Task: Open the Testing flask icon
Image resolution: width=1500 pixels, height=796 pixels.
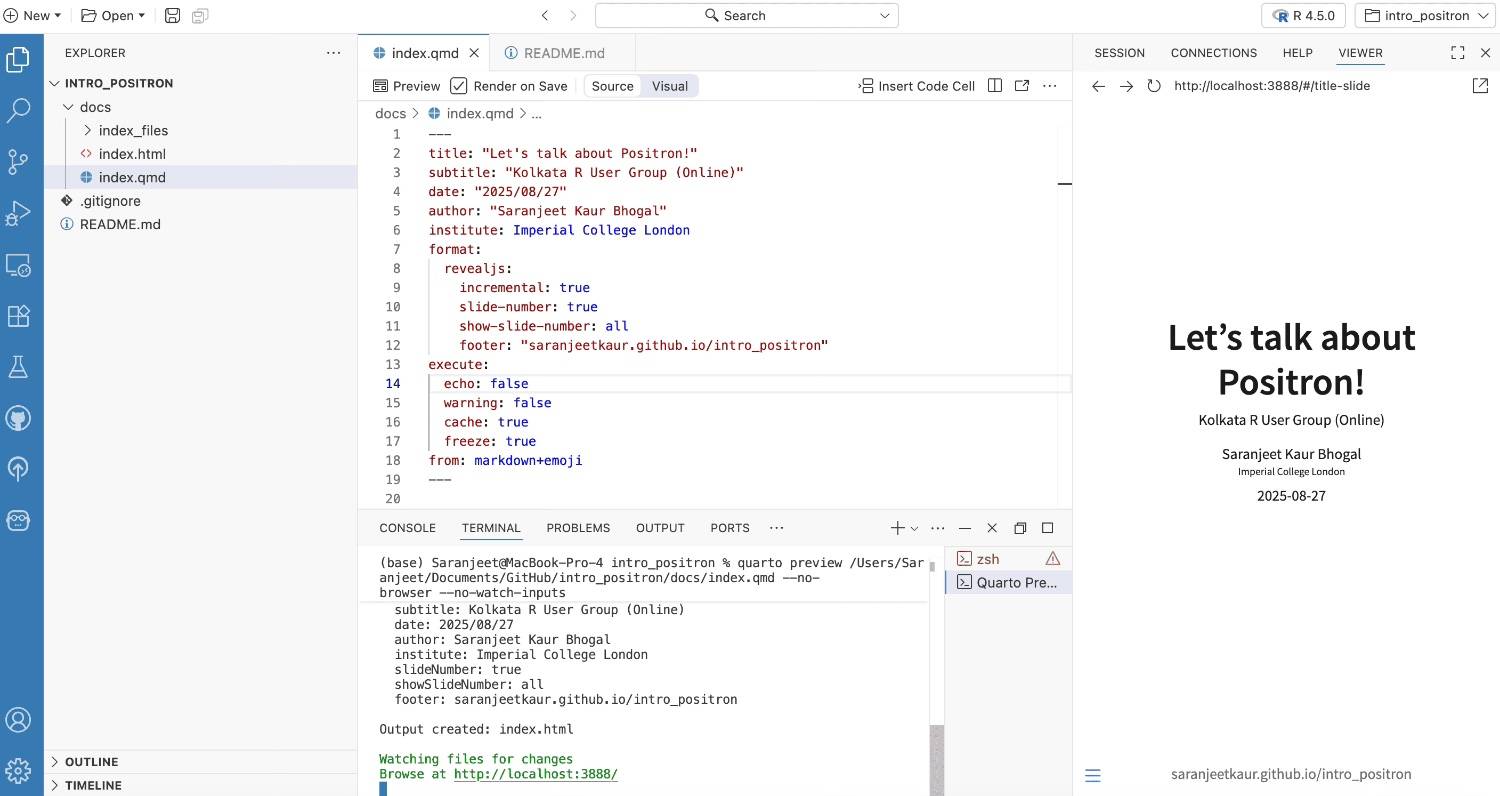Action: click(x=18, y=367)
